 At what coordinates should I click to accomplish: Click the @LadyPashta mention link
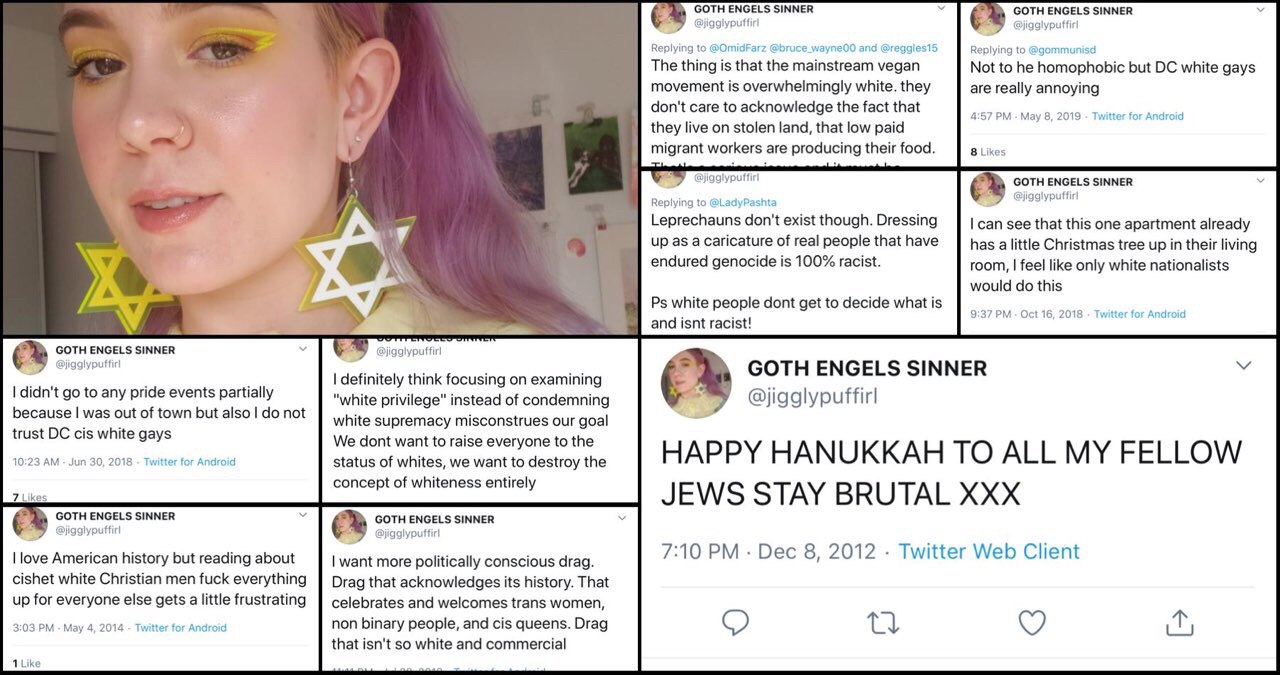pyautogui.click(x=742, y=202)
